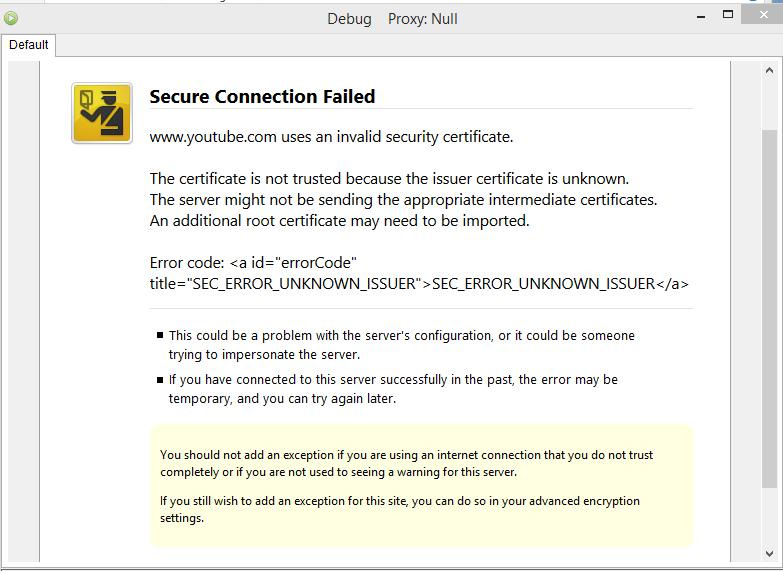Image resolution: width=783 pixels, height=571 pixels.
Task: Click the scroll up arrow
Action: 768,71
